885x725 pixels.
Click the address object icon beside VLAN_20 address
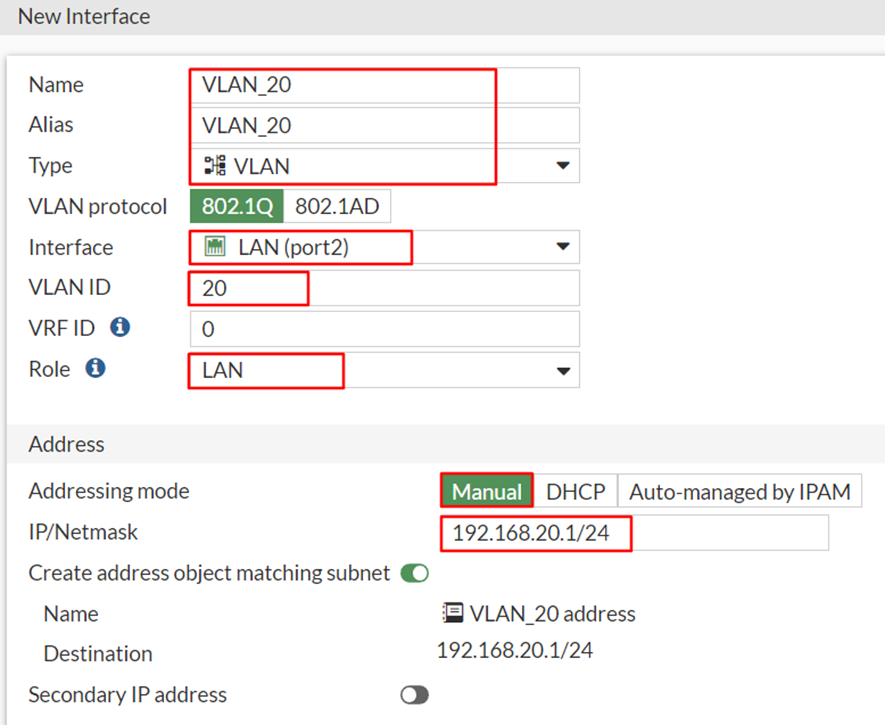click(x=453, y=613)
